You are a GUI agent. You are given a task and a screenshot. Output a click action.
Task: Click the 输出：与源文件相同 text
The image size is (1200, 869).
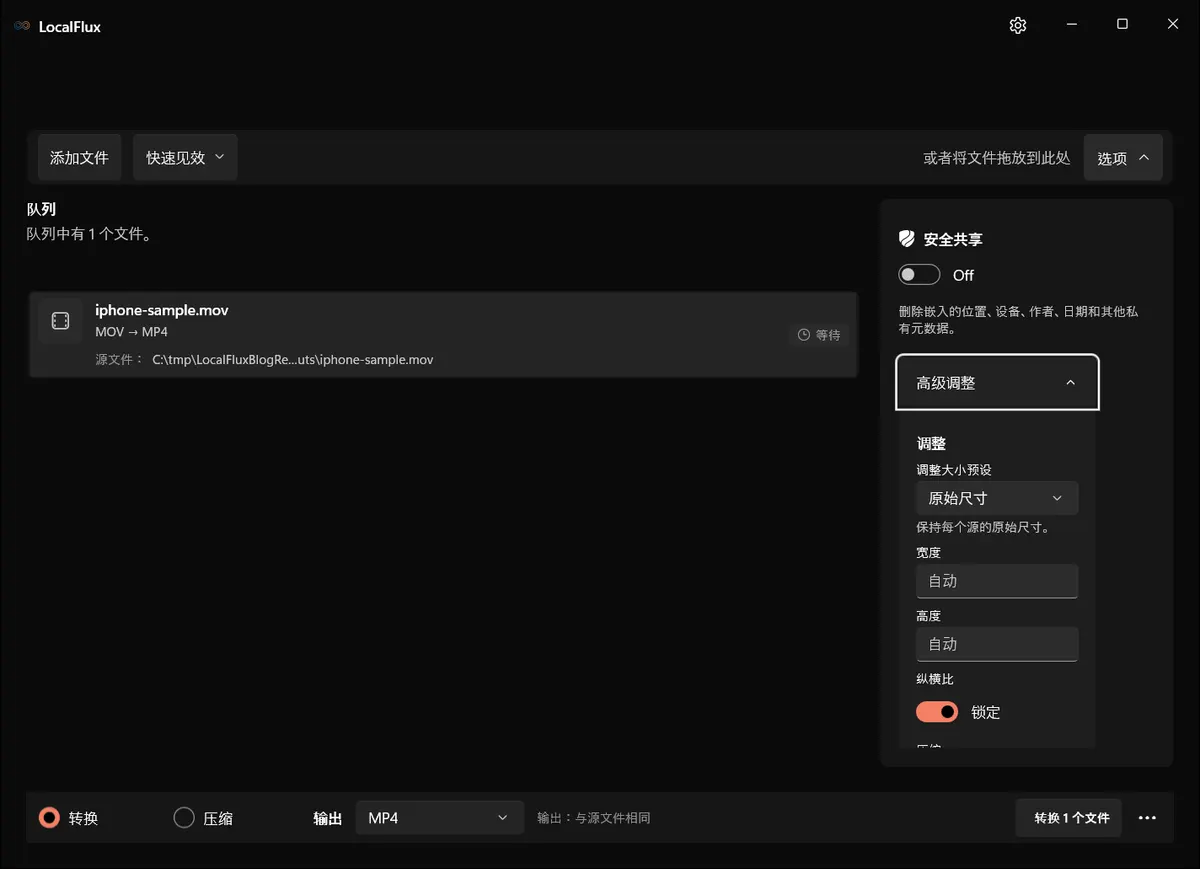594,818
